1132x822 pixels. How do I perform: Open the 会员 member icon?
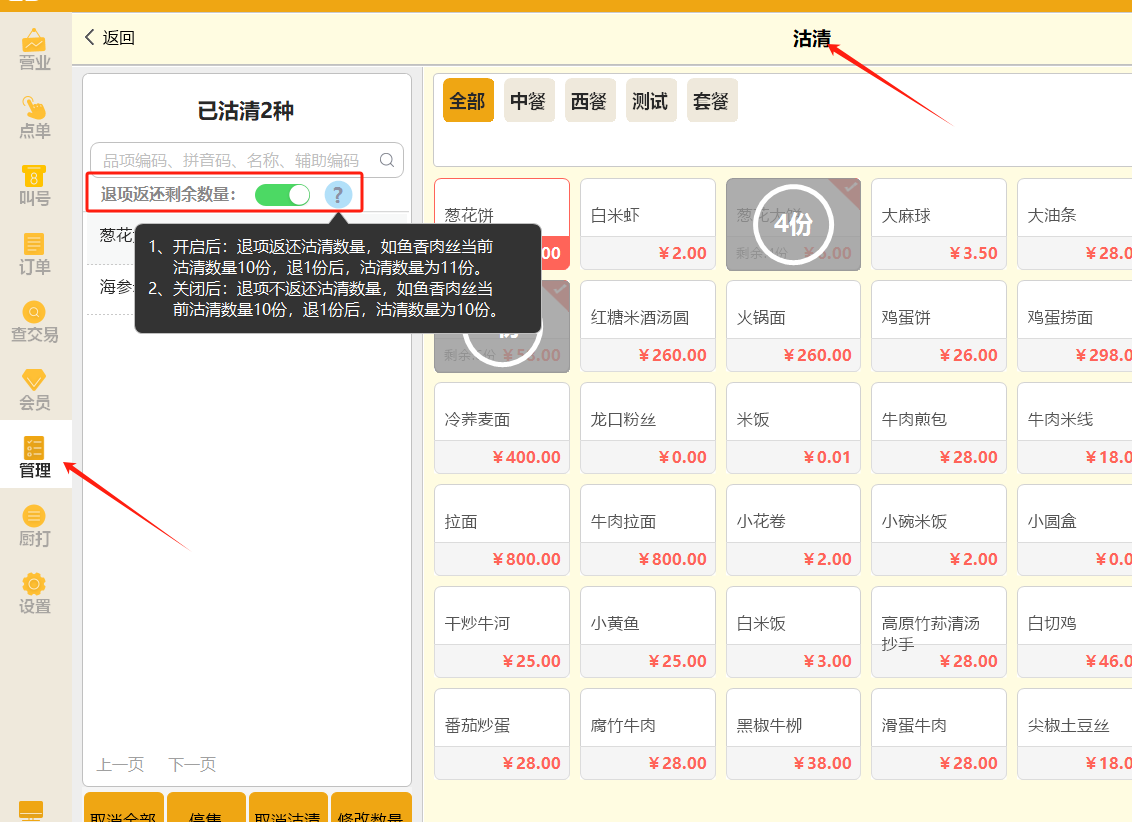pos(35,389)
